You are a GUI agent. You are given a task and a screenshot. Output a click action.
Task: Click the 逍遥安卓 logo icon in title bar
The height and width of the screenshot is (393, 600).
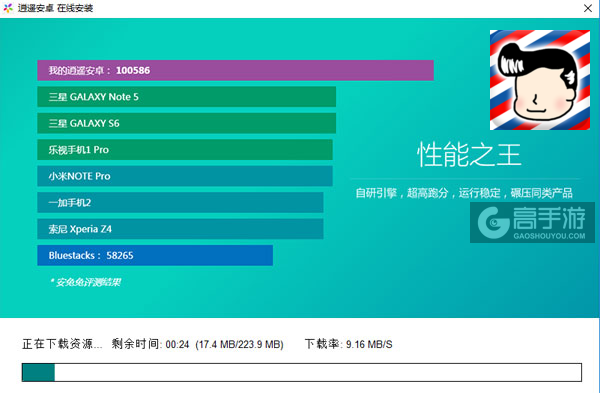tap(8, 8)
